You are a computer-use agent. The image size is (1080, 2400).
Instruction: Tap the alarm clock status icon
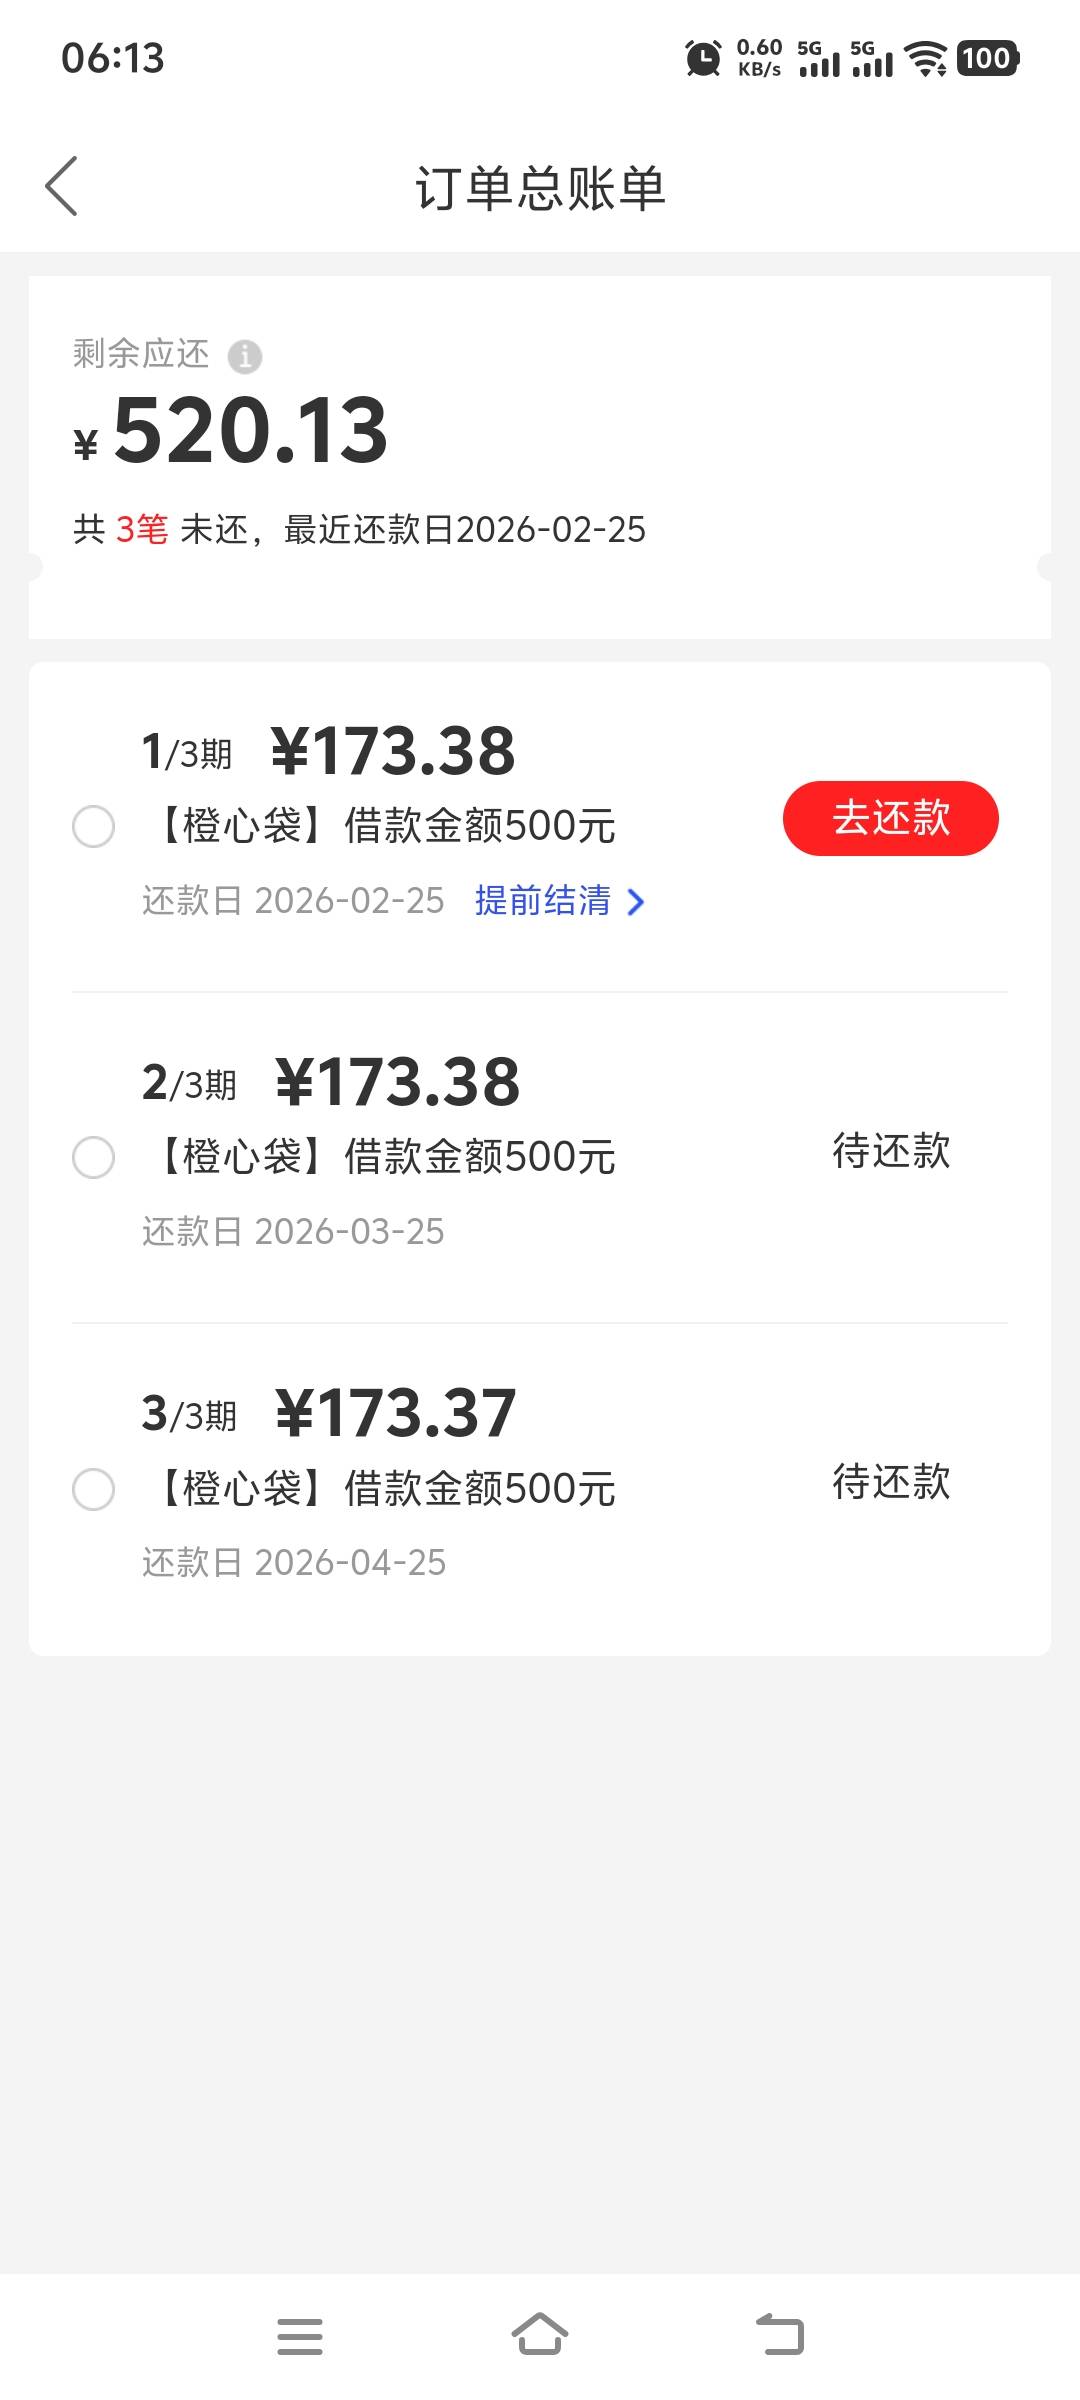pyautogui.click(x=703, y=58)
